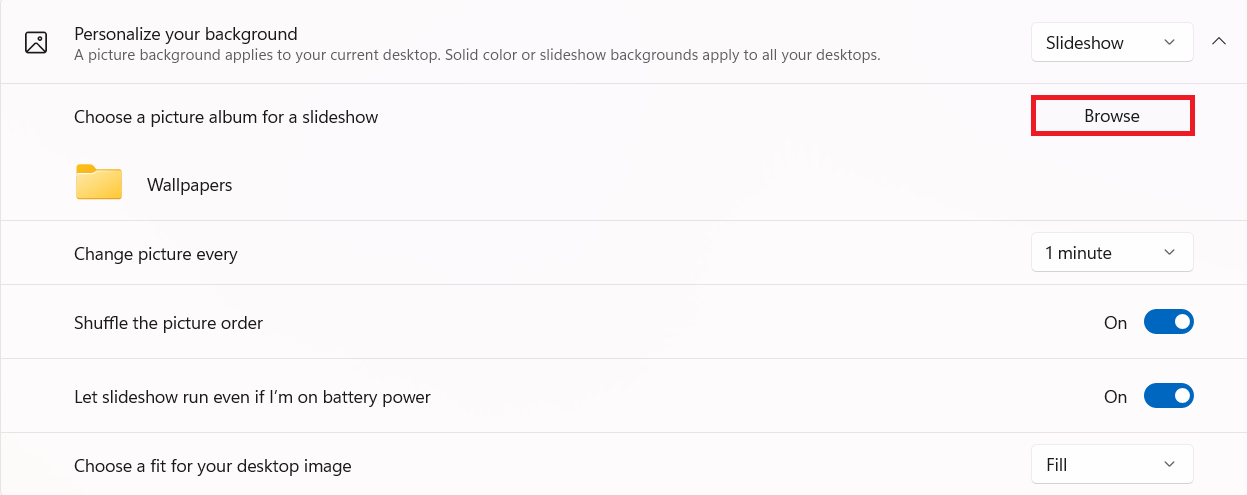
Task: Click the On text beside Shuffle switch
Action: [x=1115, y=323]
